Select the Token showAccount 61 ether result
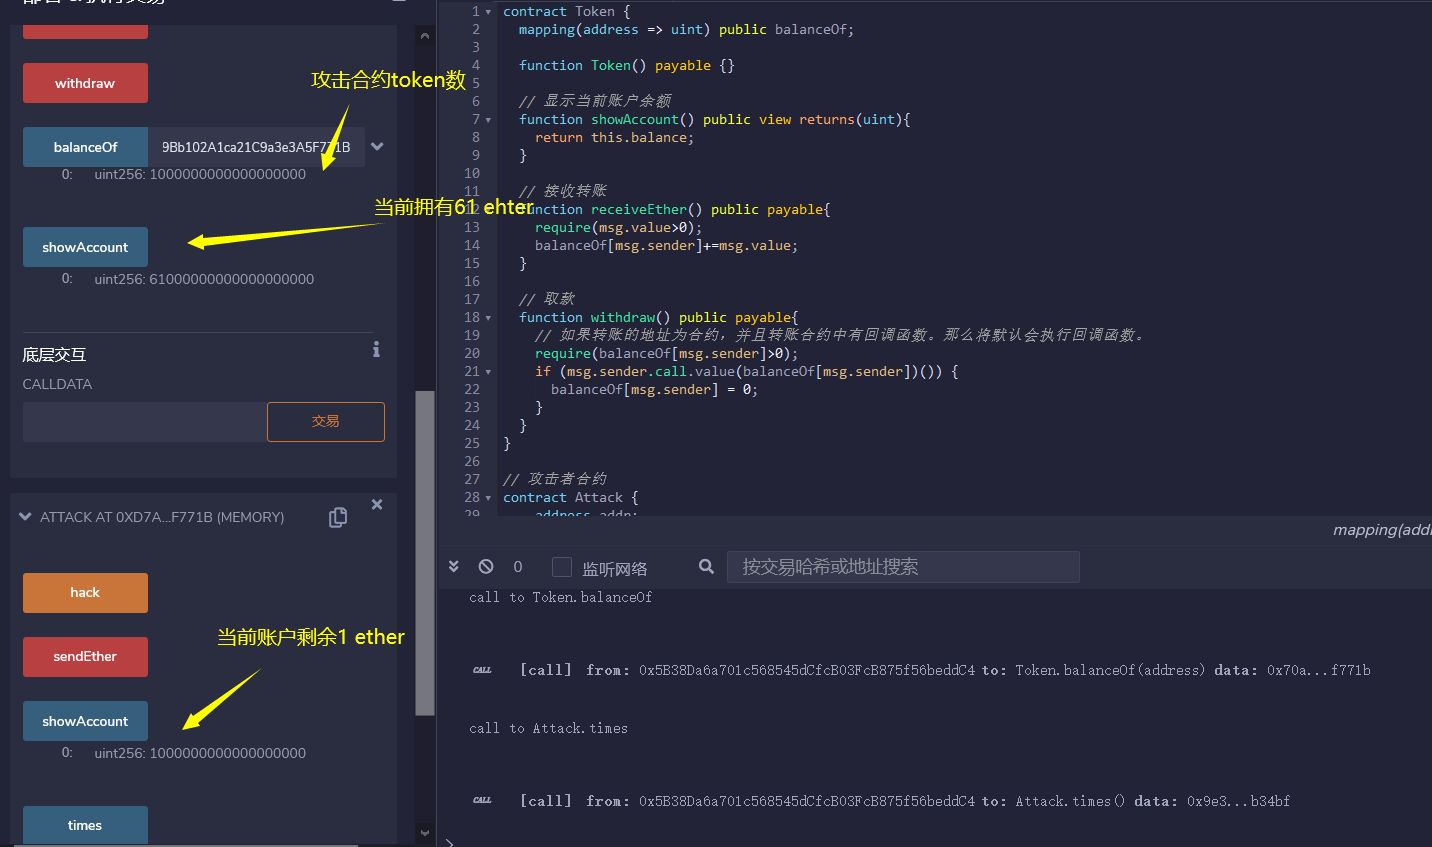This screenshot has width=1432, height=847. click(x=204, y=279)
